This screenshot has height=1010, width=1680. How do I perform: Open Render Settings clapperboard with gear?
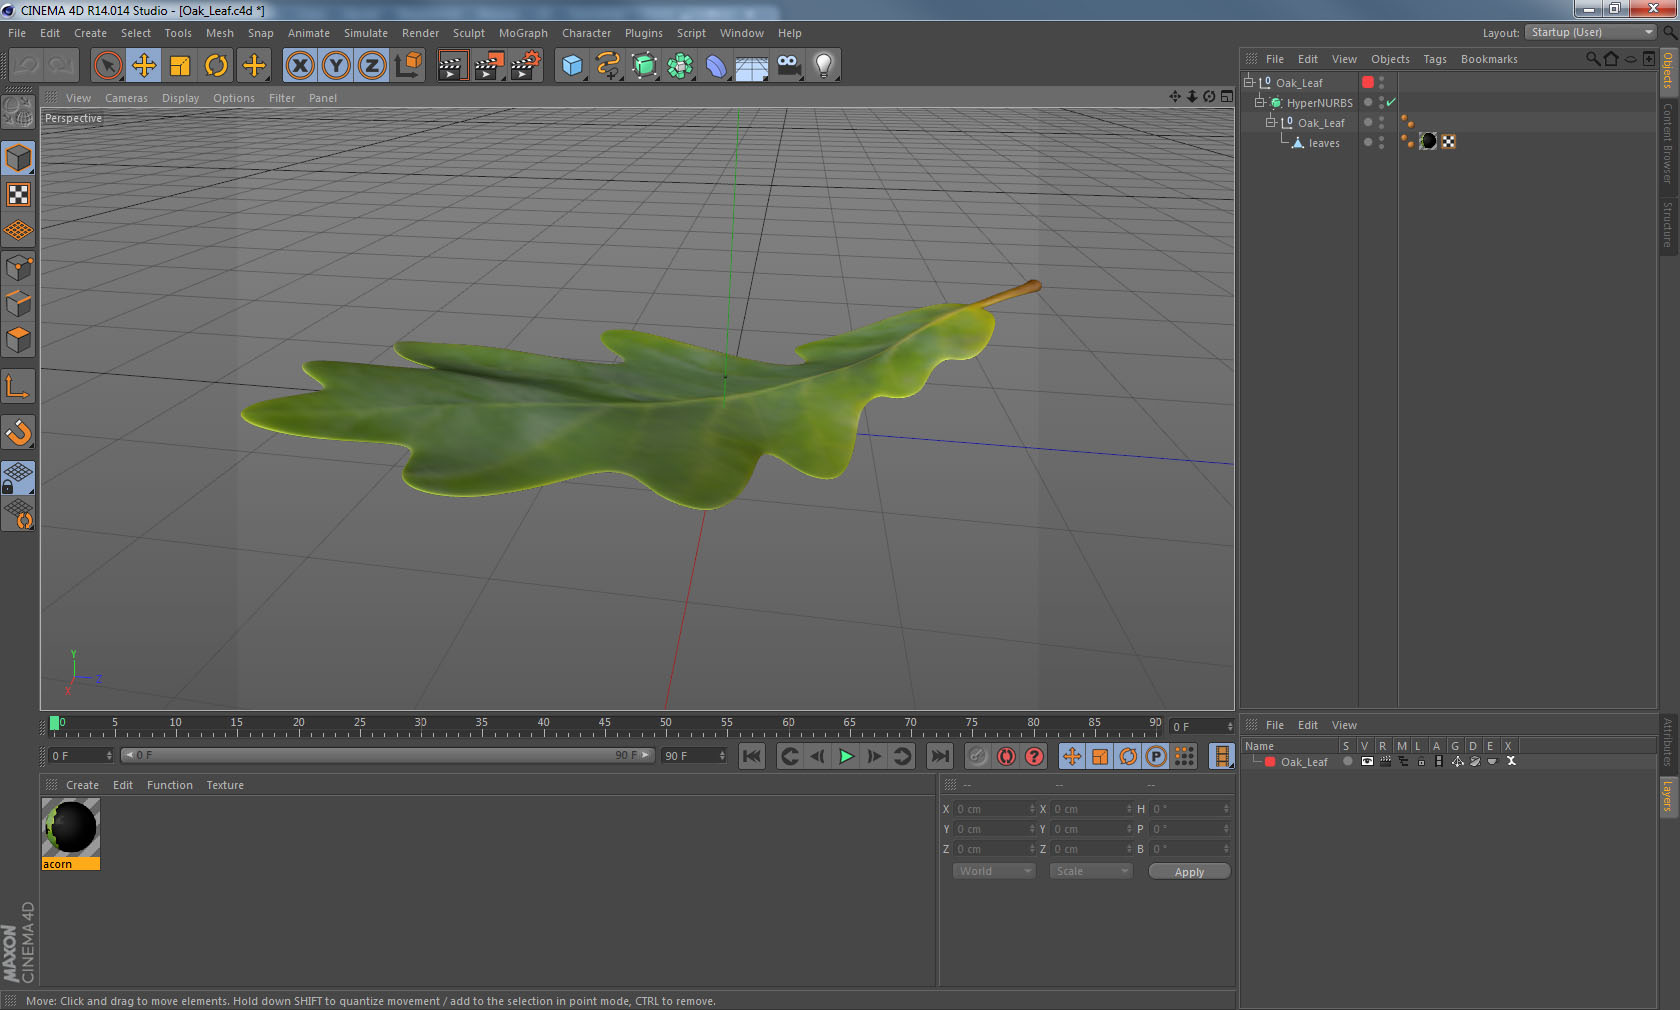[525, 66]
